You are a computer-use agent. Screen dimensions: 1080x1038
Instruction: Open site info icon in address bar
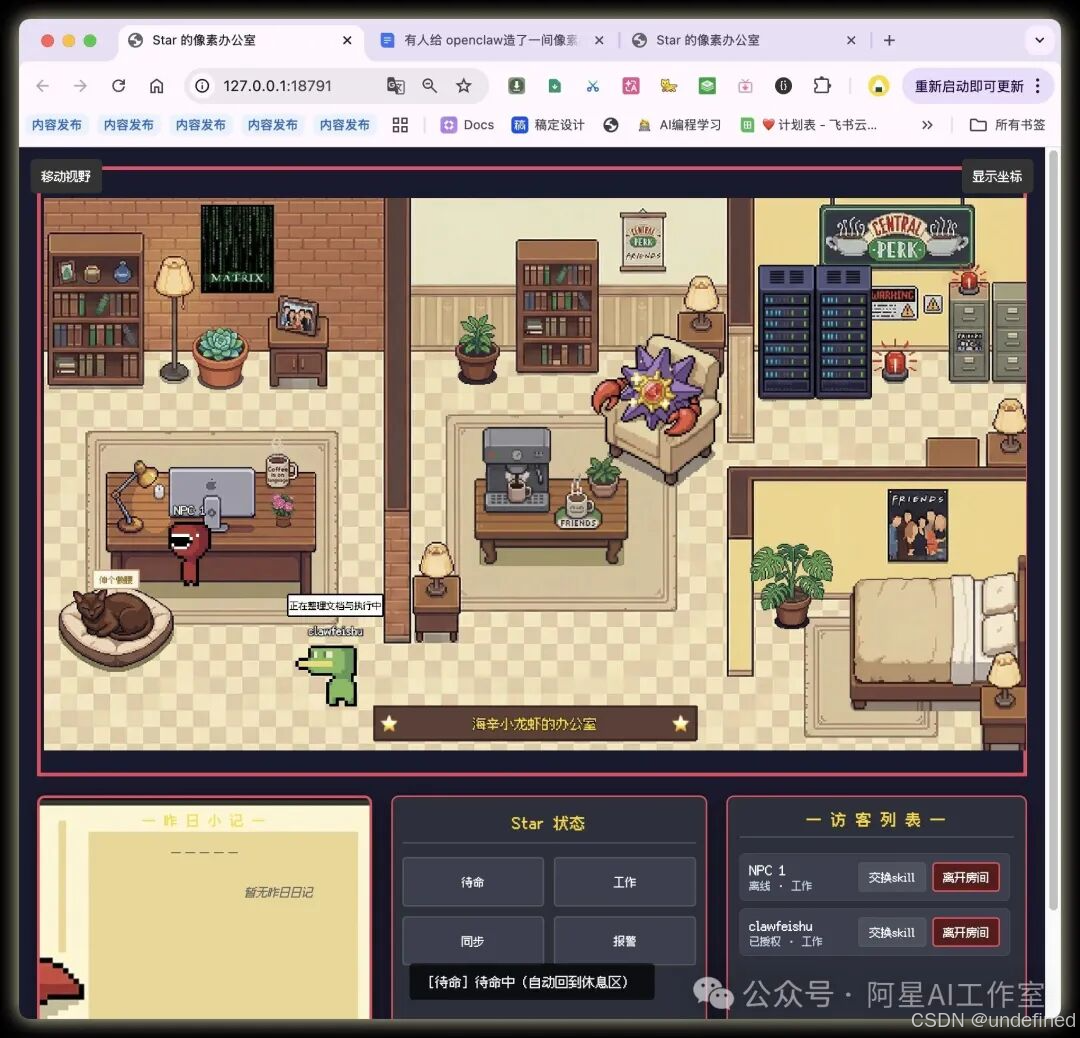(x=202, y=86)
